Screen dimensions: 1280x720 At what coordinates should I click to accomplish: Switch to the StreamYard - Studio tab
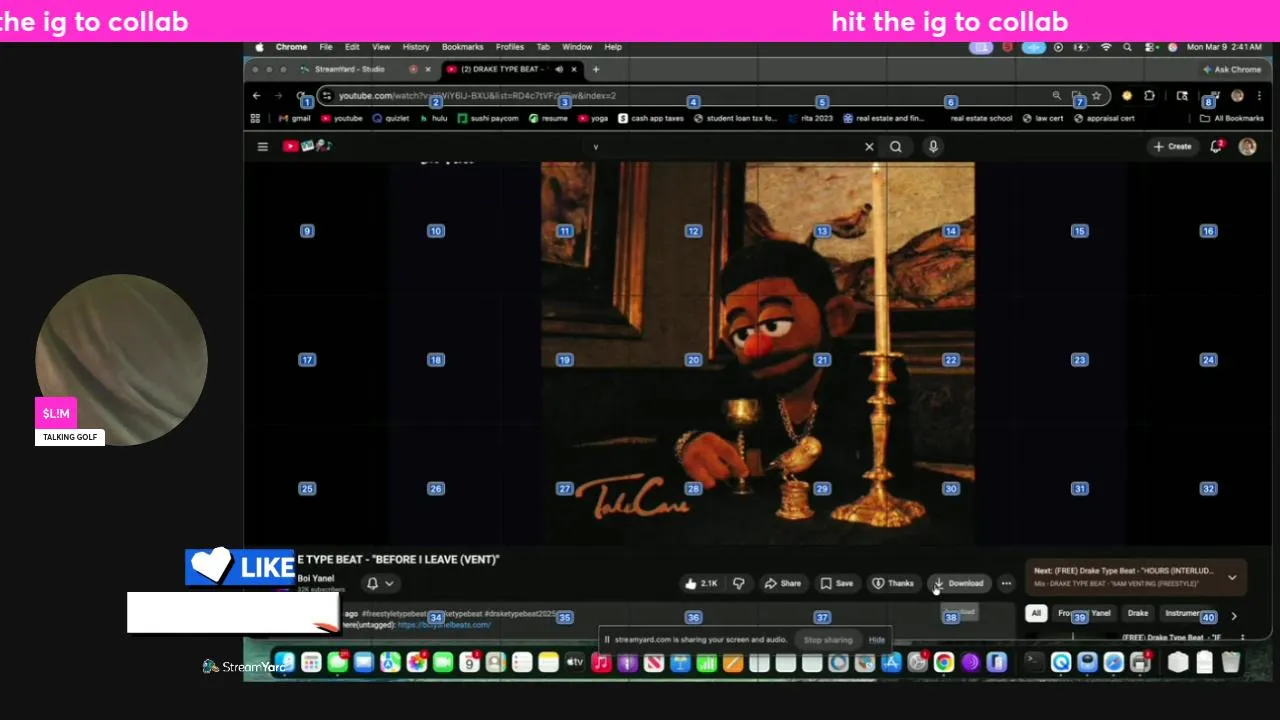pos(349,69)
